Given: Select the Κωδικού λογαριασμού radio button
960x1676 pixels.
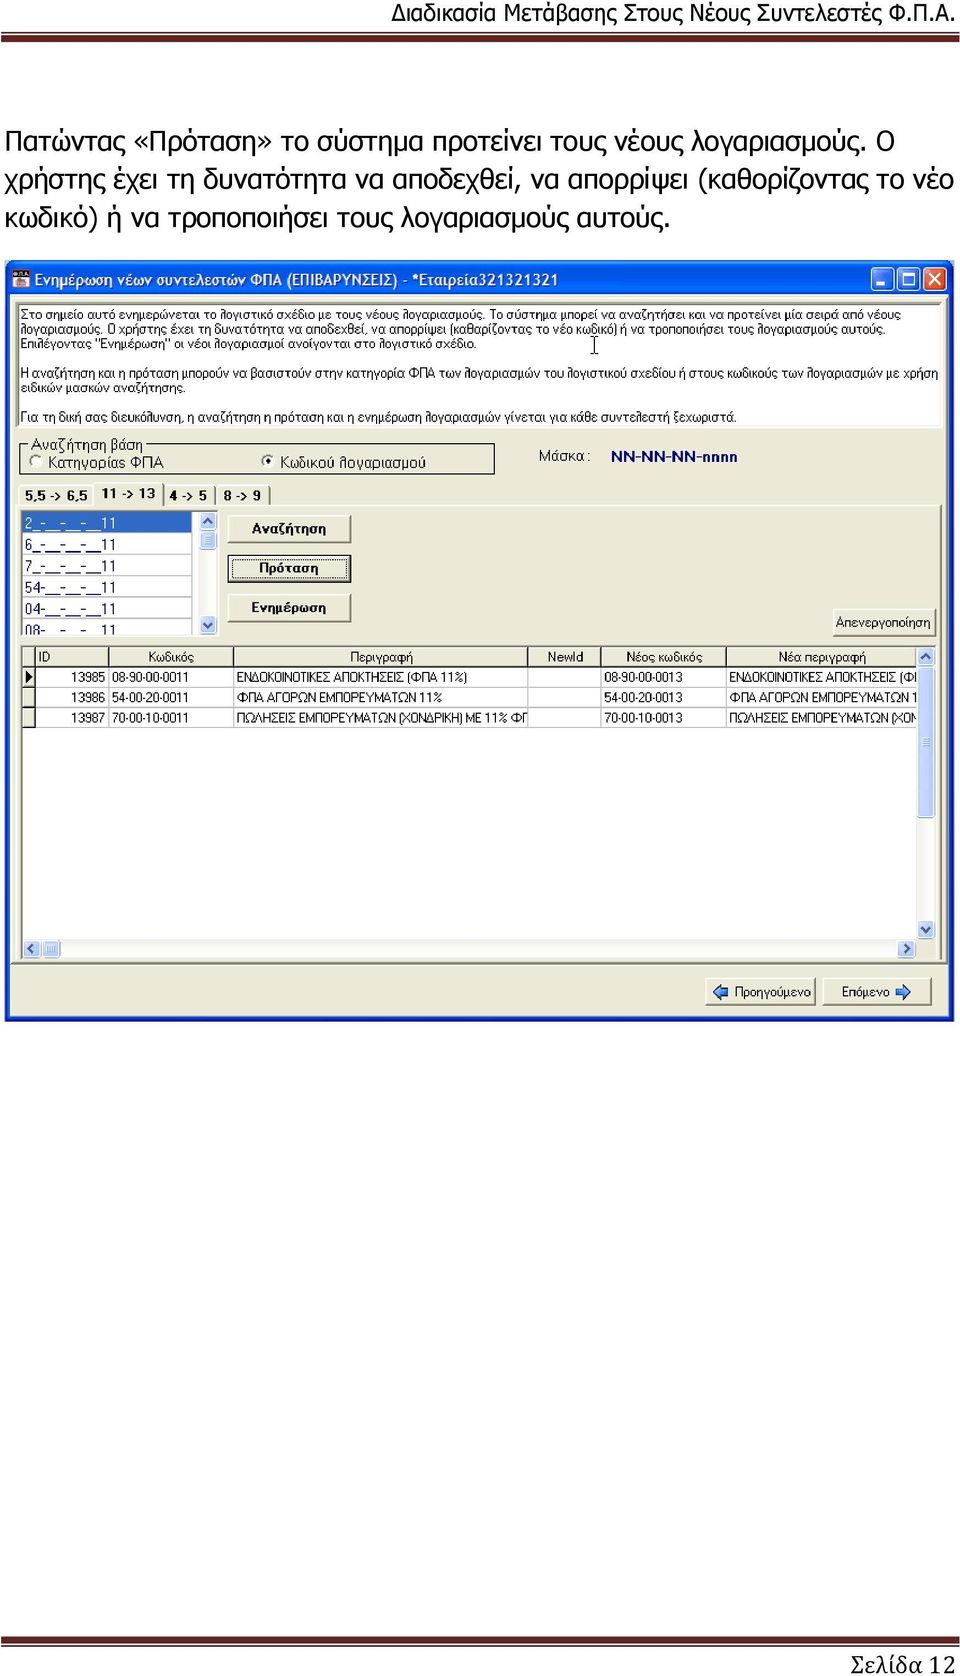Looking at the screenshot, I should pos(267,462).
